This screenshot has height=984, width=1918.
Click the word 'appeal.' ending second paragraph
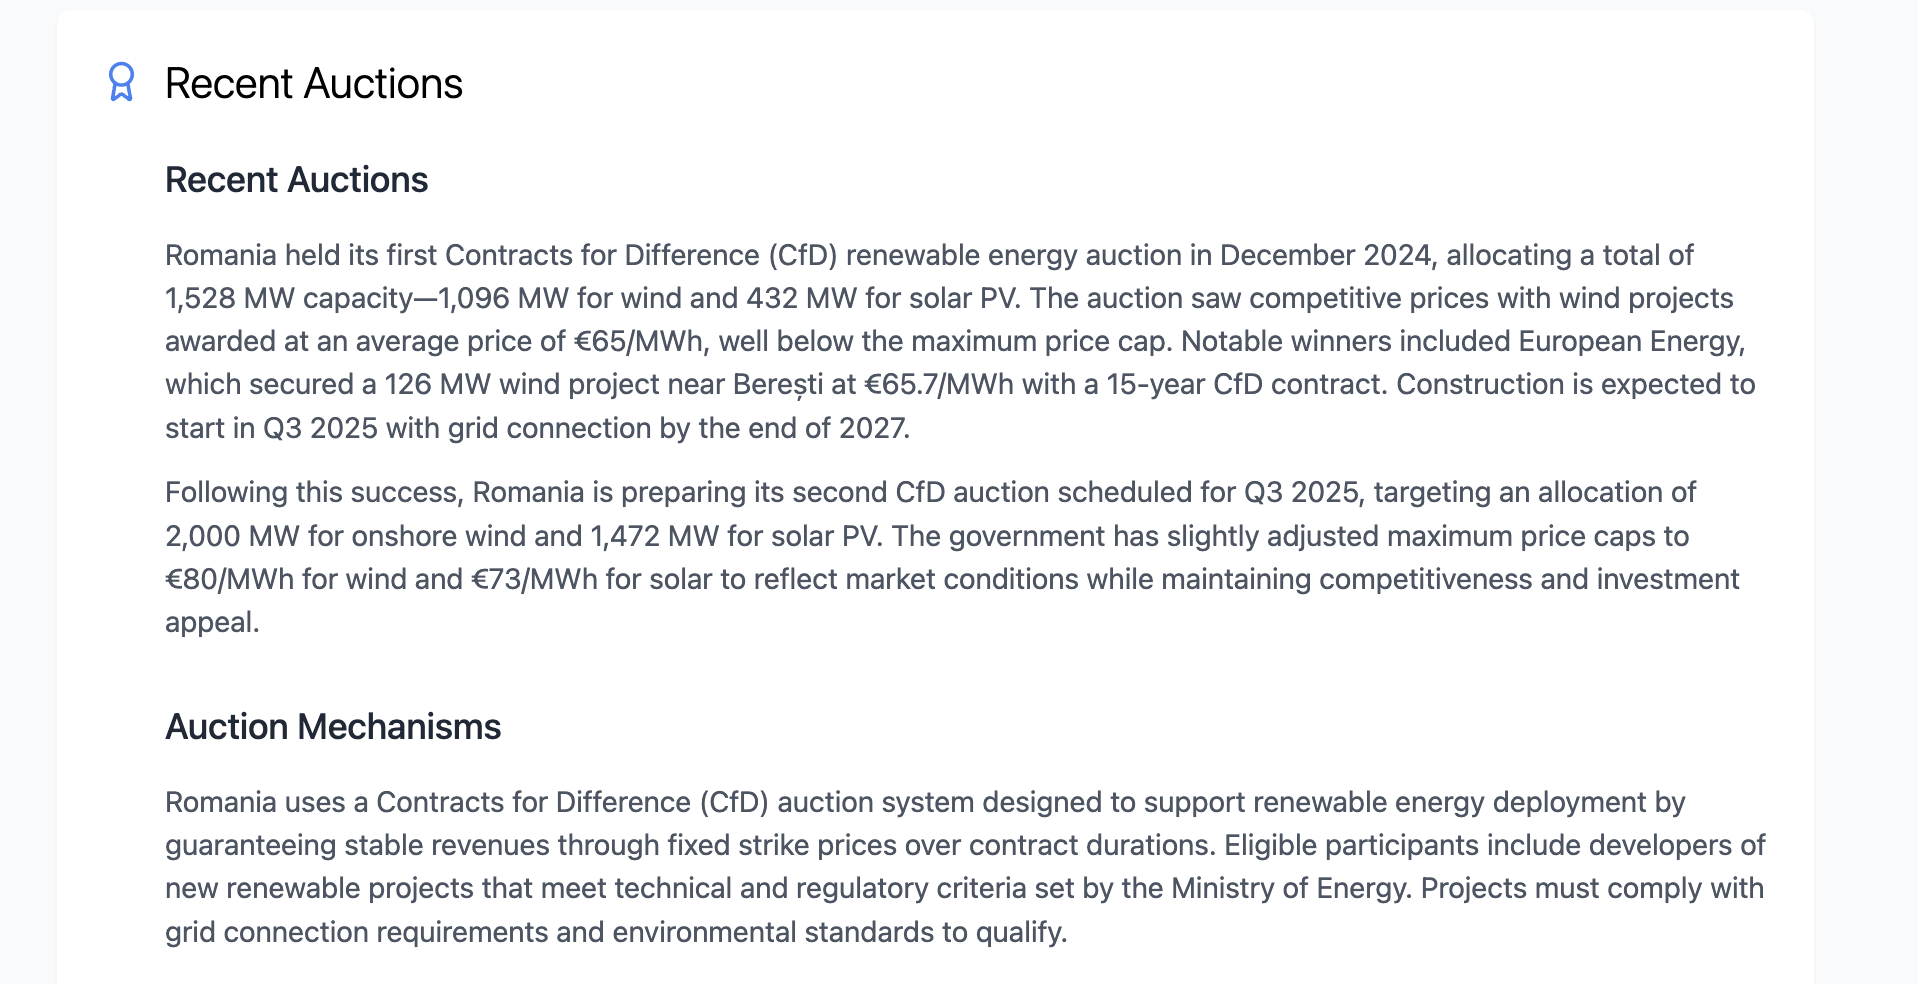click(x=212, y=623)
